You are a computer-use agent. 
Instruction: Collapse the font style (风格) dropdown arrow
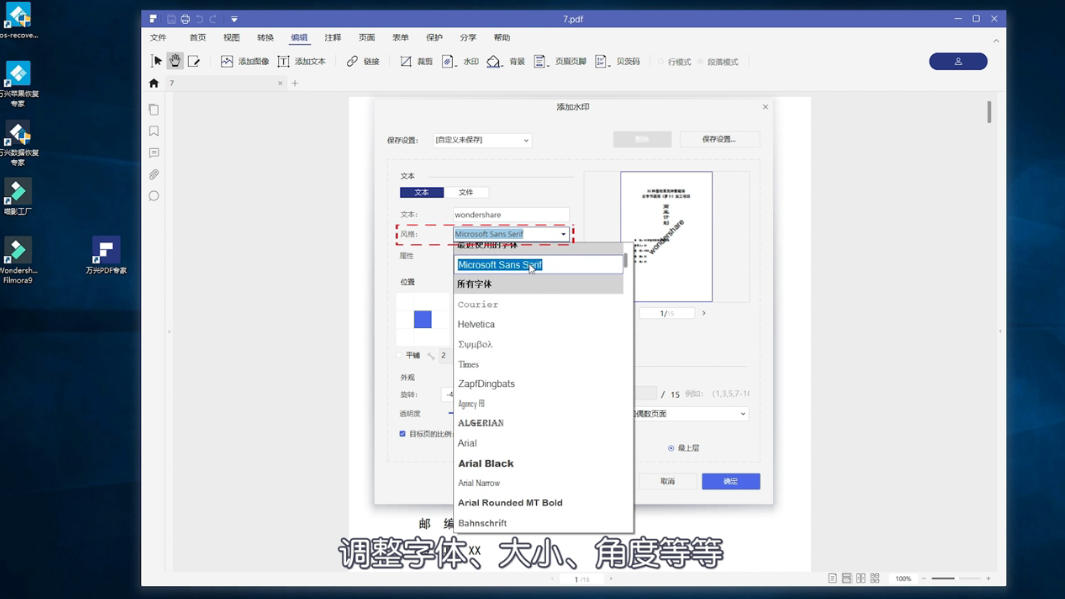coord(563,234)
